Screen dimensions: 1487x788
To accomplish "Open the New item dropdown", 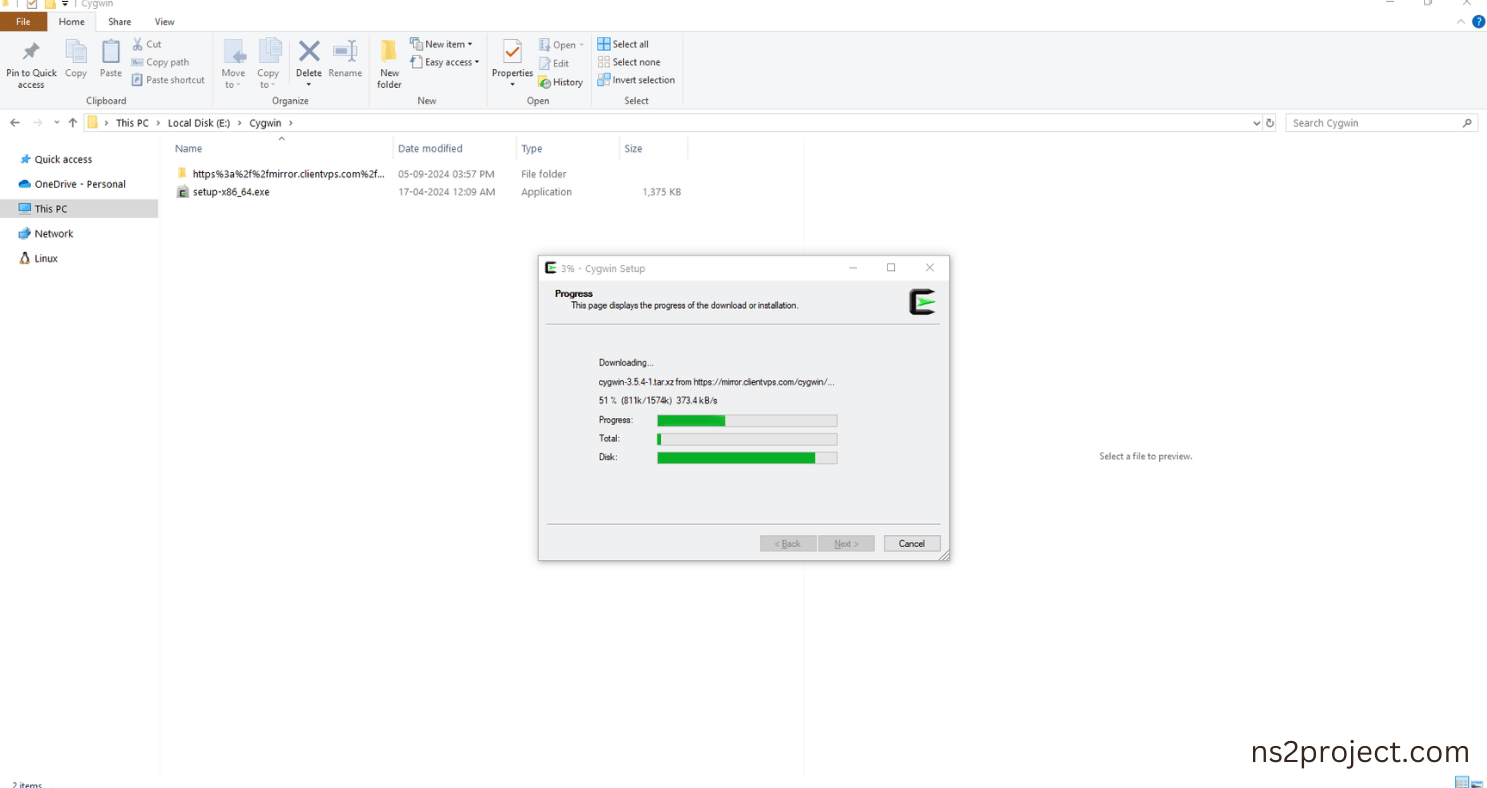I will (x=441, y=44).
